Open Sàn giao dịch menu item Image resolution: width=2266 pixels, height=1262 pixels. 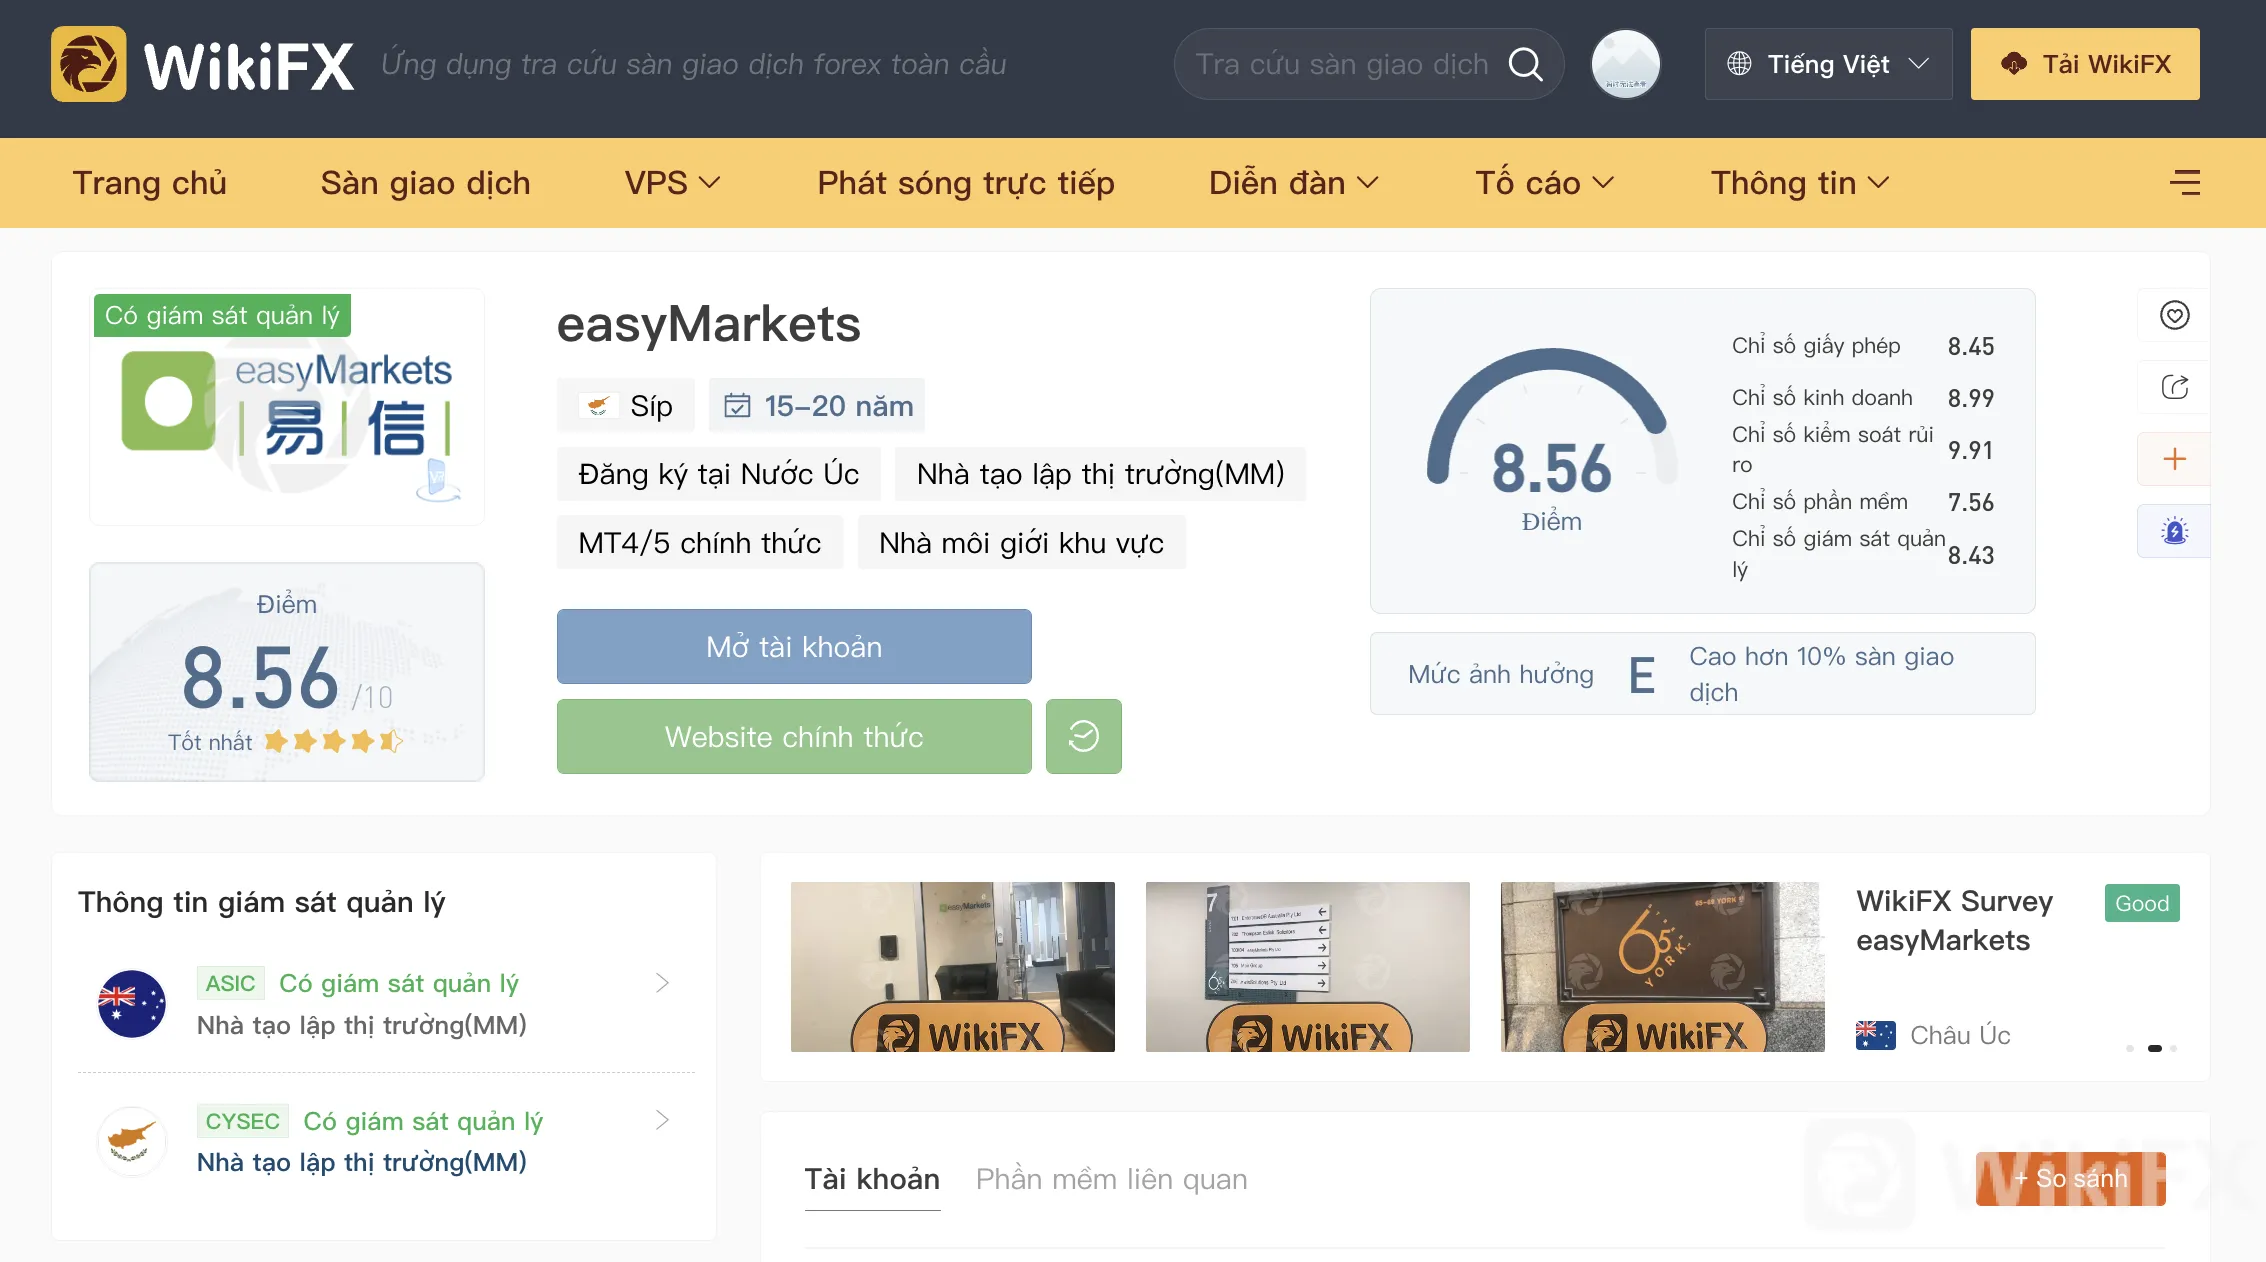coord(426,183)
